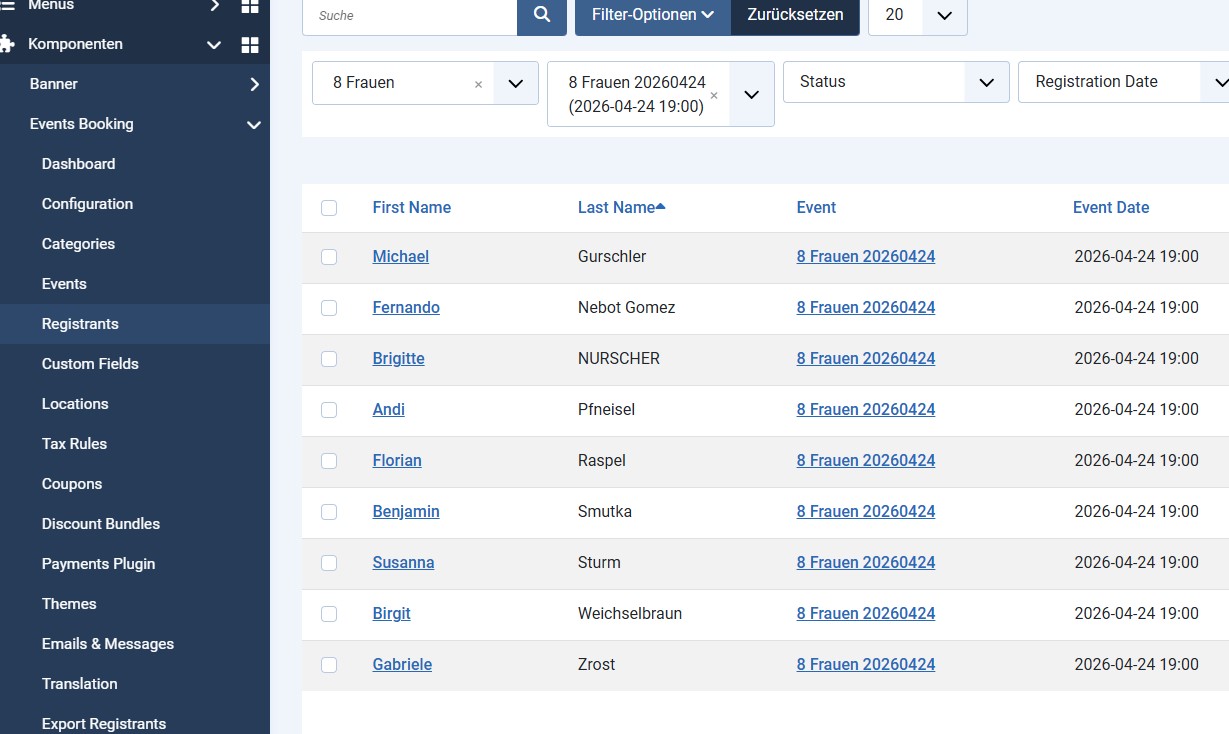Tick the select-all checkbox in header
Image resolution: width=1229 pixels, height=734 pixels.
(x=329, y=208)
